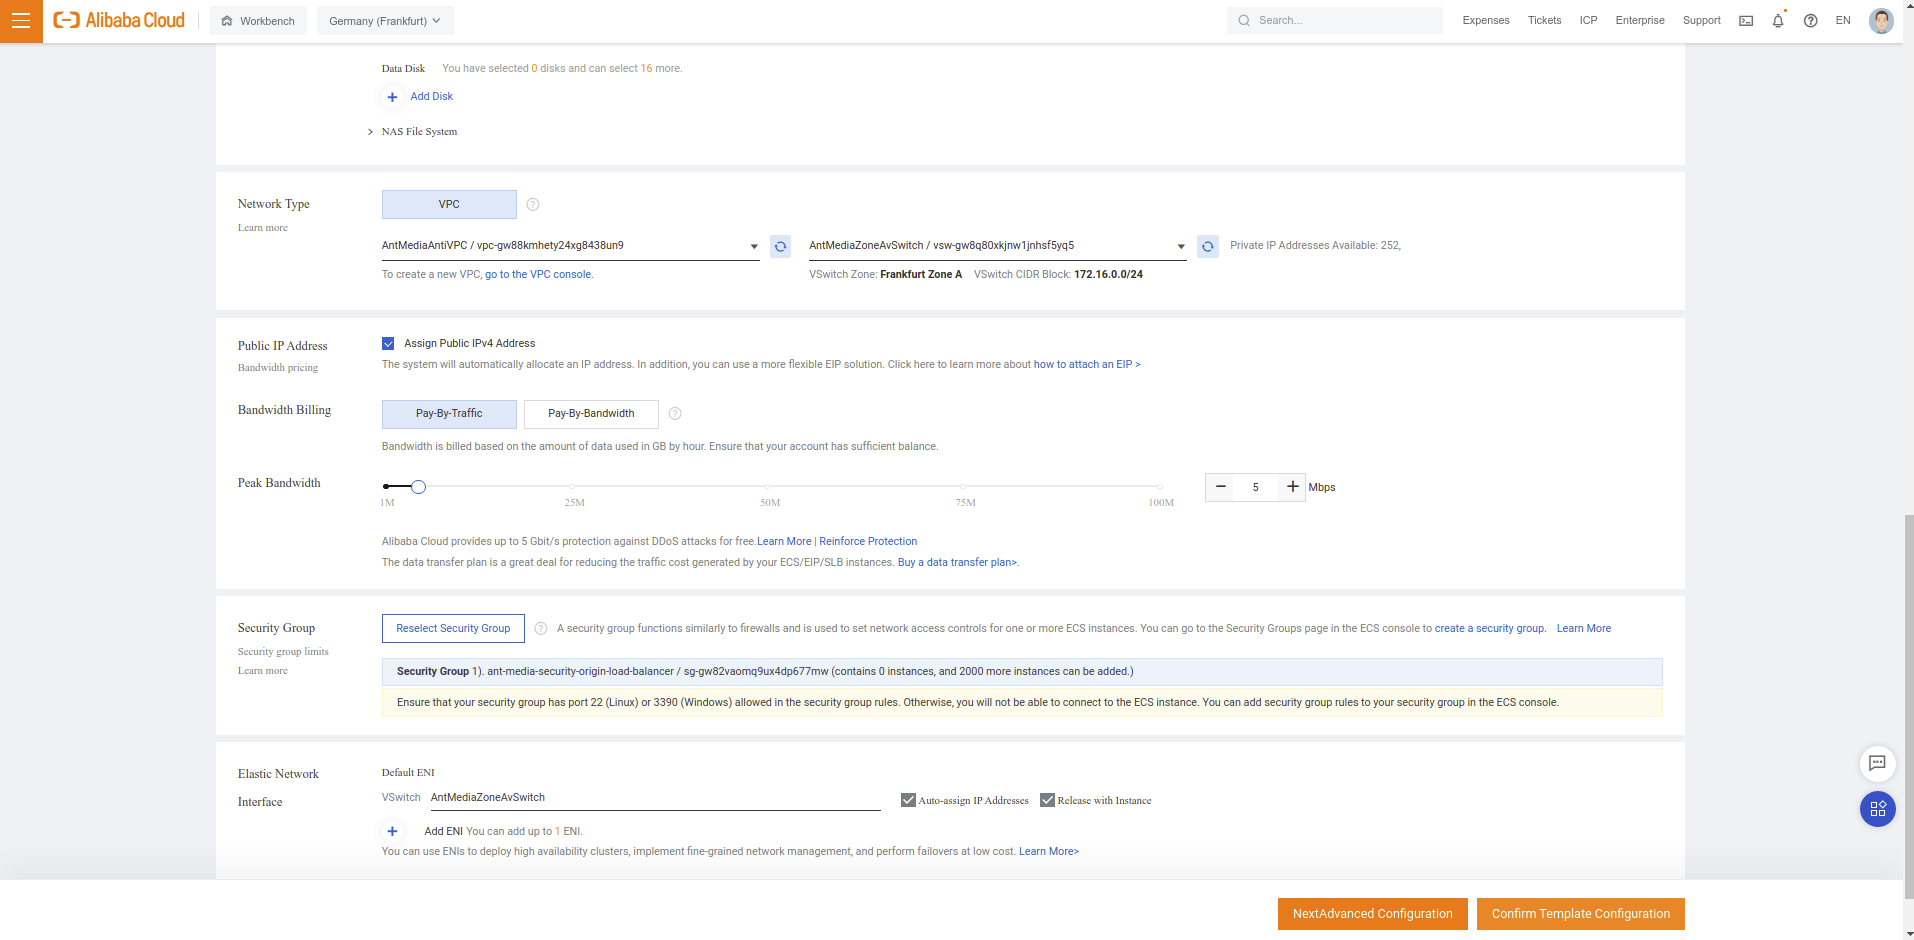1914x940 pixels.
Task: Open the hamburger navigation menu
Action: (21, 21)
